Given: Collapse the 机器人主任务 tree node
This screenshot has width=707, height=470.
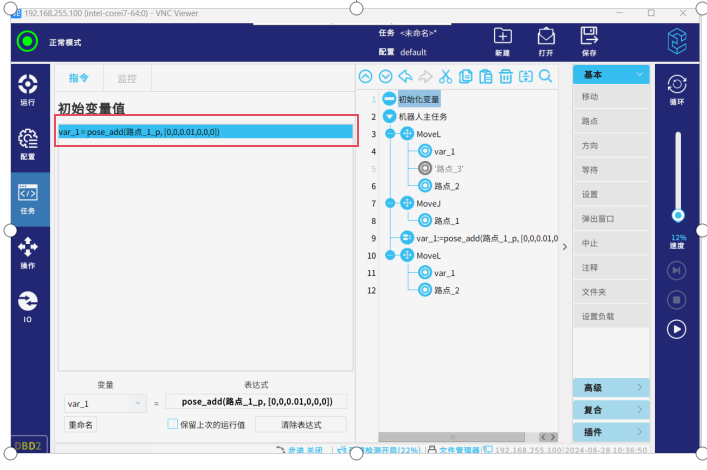Looking at the screenshot, I should tap(389, 116).
